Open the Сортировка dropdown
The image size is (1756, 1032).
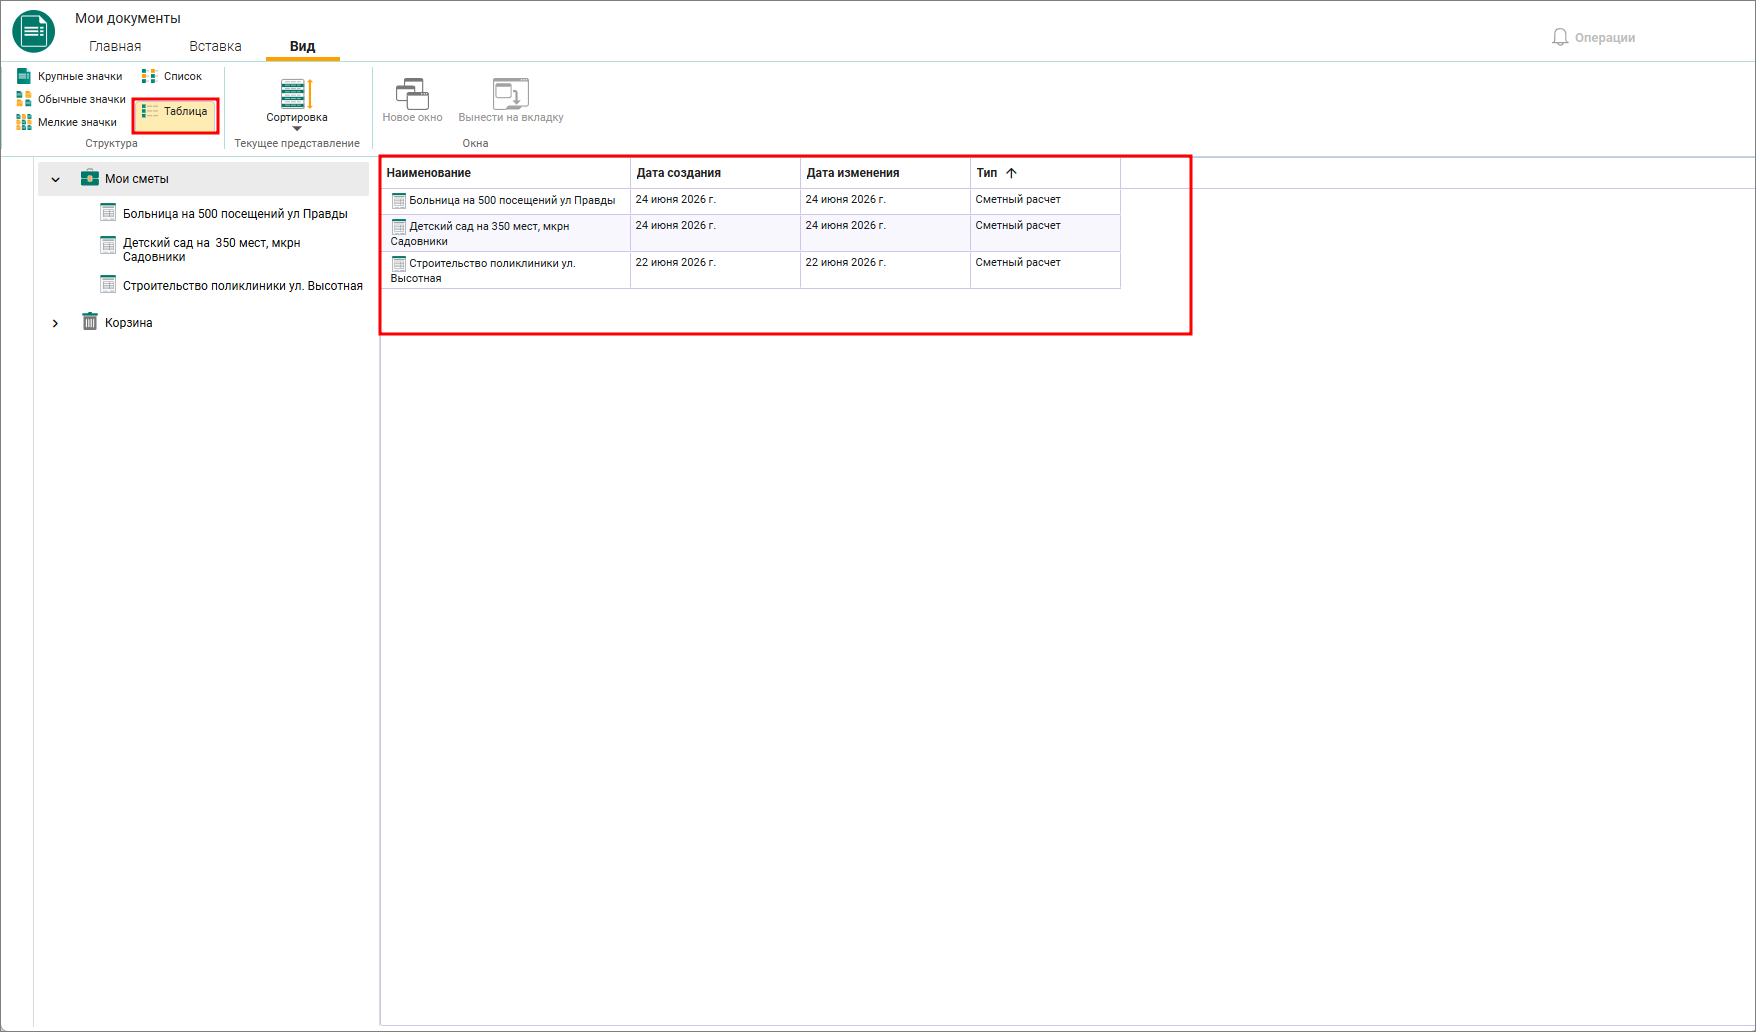[297, 104]
